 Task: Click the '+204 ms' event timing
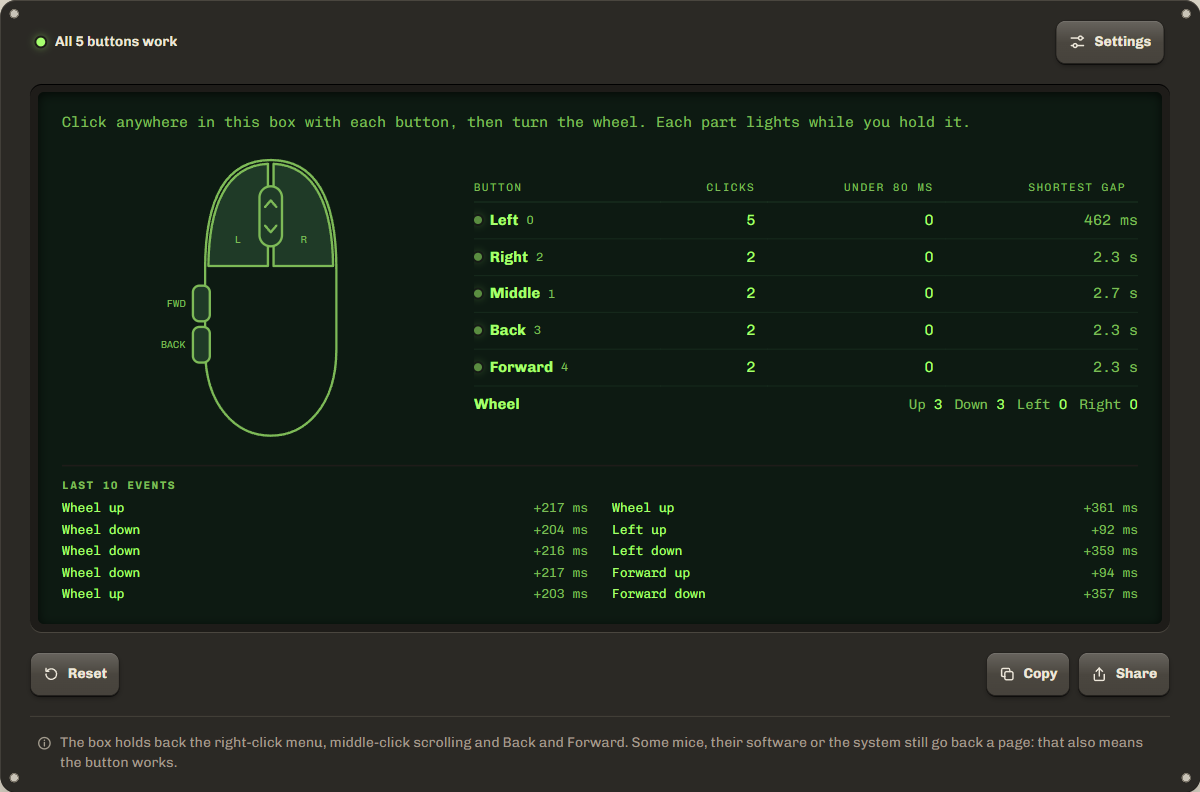point(560,530)
